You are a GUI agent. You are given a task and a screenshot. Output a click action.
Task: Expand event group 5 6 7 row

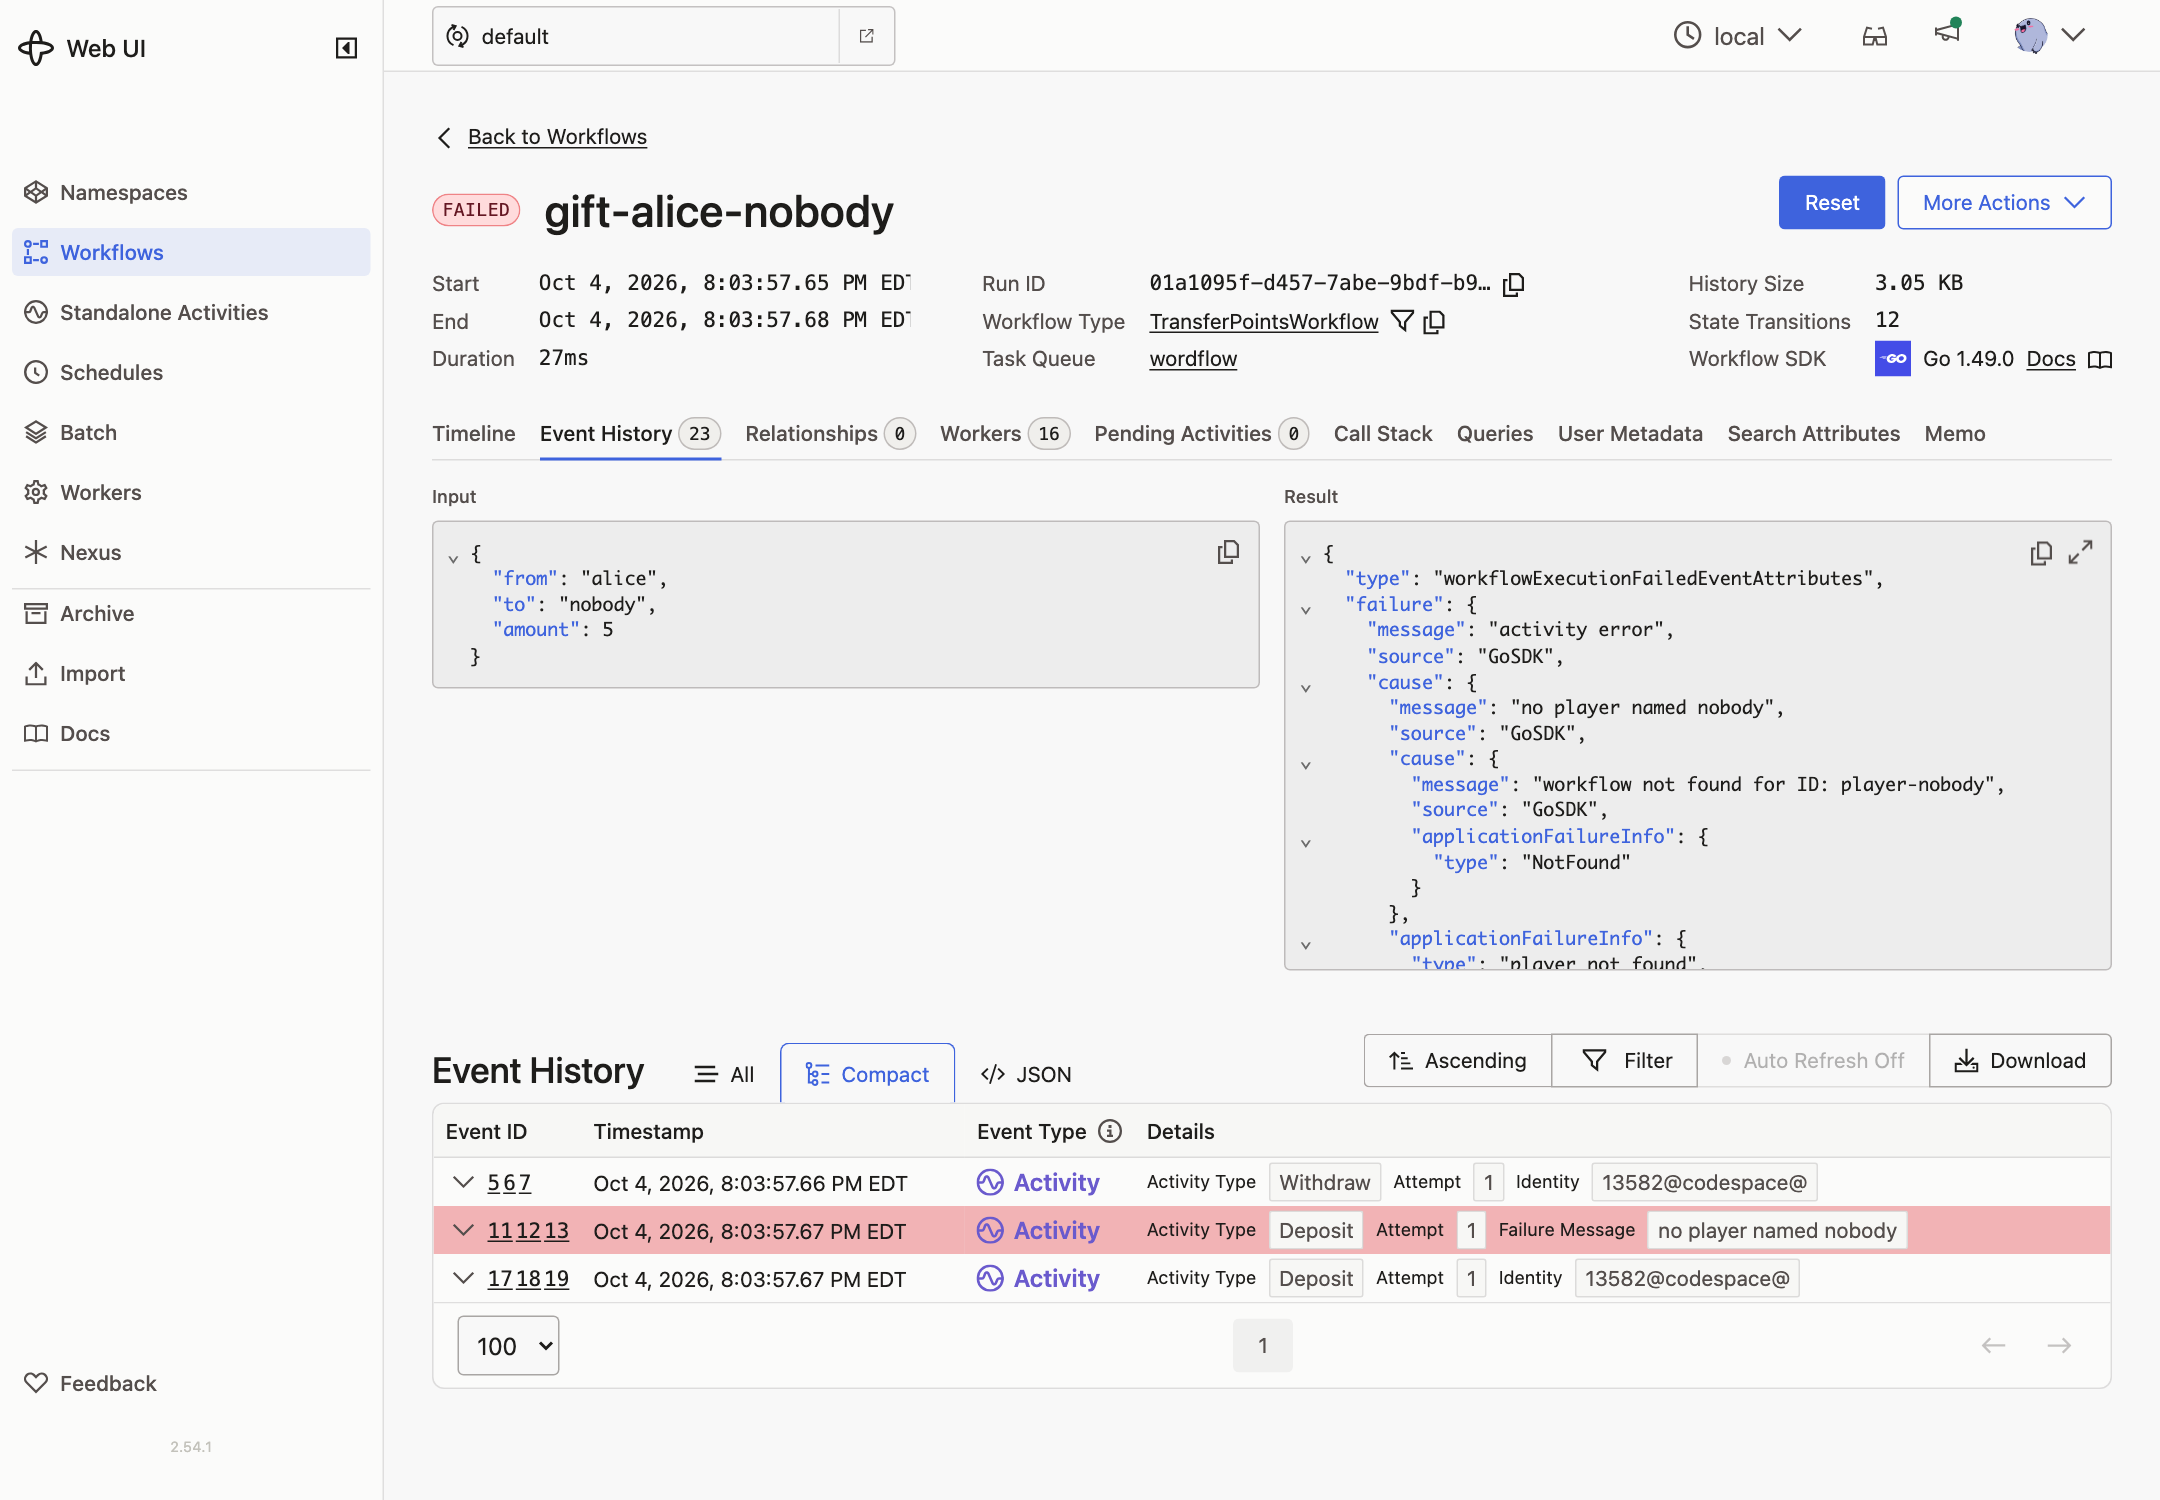(x=463, y=1182)
